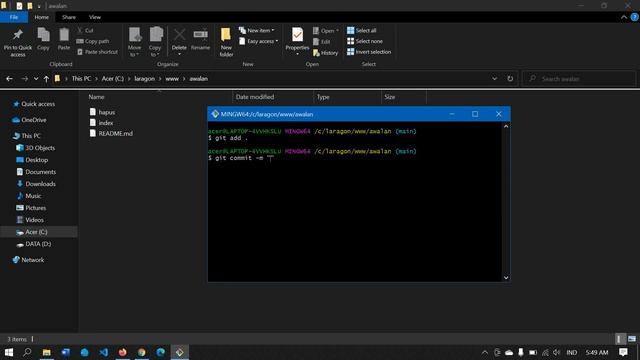Sort by the Size column header
Screen dimensions: 640x360
[390, 97]
